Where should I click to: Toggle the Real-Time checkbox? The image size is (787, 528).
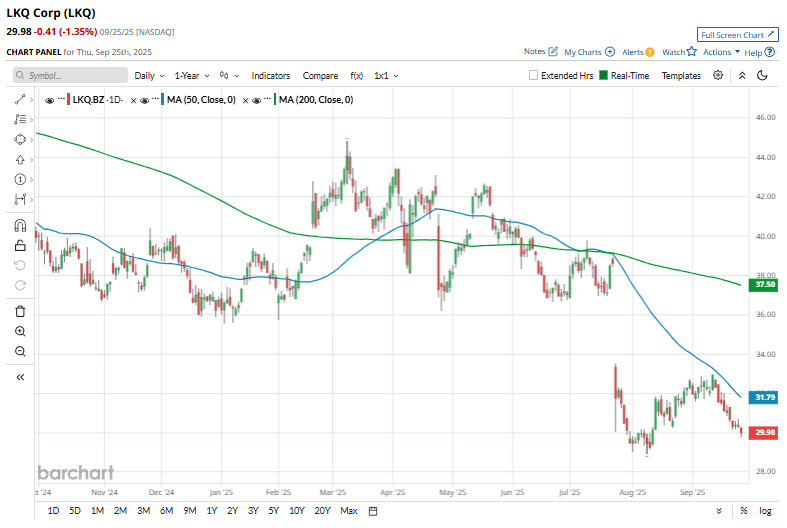[604, 75]
